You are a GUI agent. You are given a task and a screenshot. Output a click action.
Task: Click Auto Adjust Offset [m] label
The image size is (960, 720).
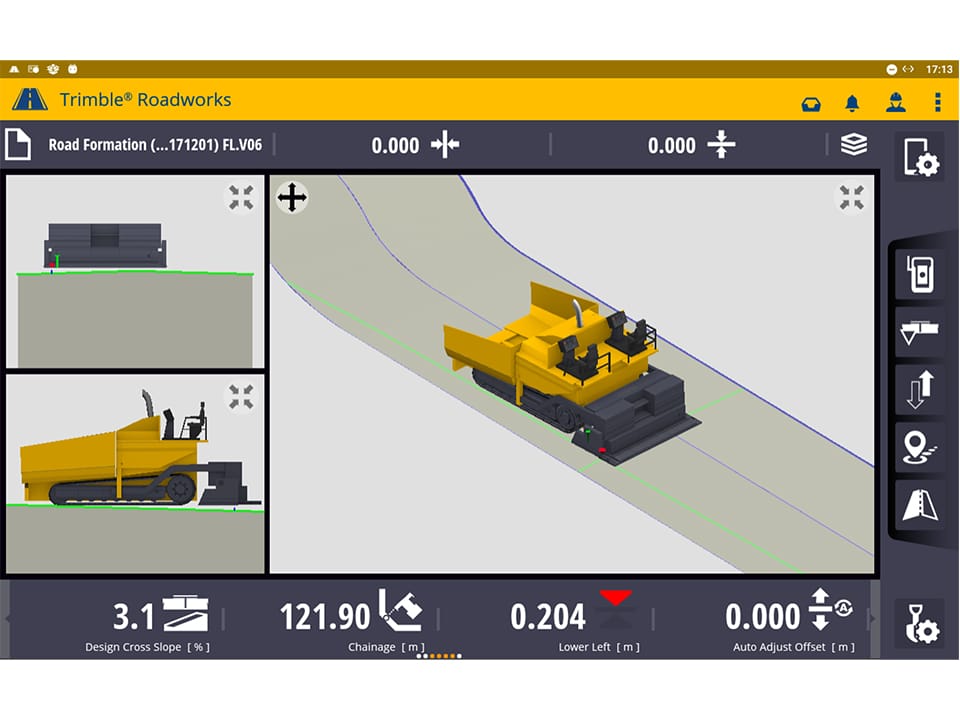[793, 647]
